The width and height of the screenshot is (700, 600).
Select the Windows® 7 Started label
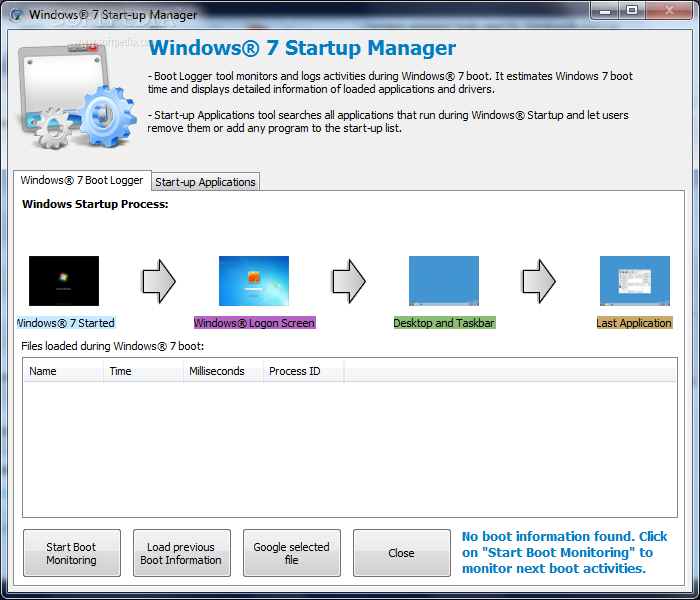pos(66,323)
